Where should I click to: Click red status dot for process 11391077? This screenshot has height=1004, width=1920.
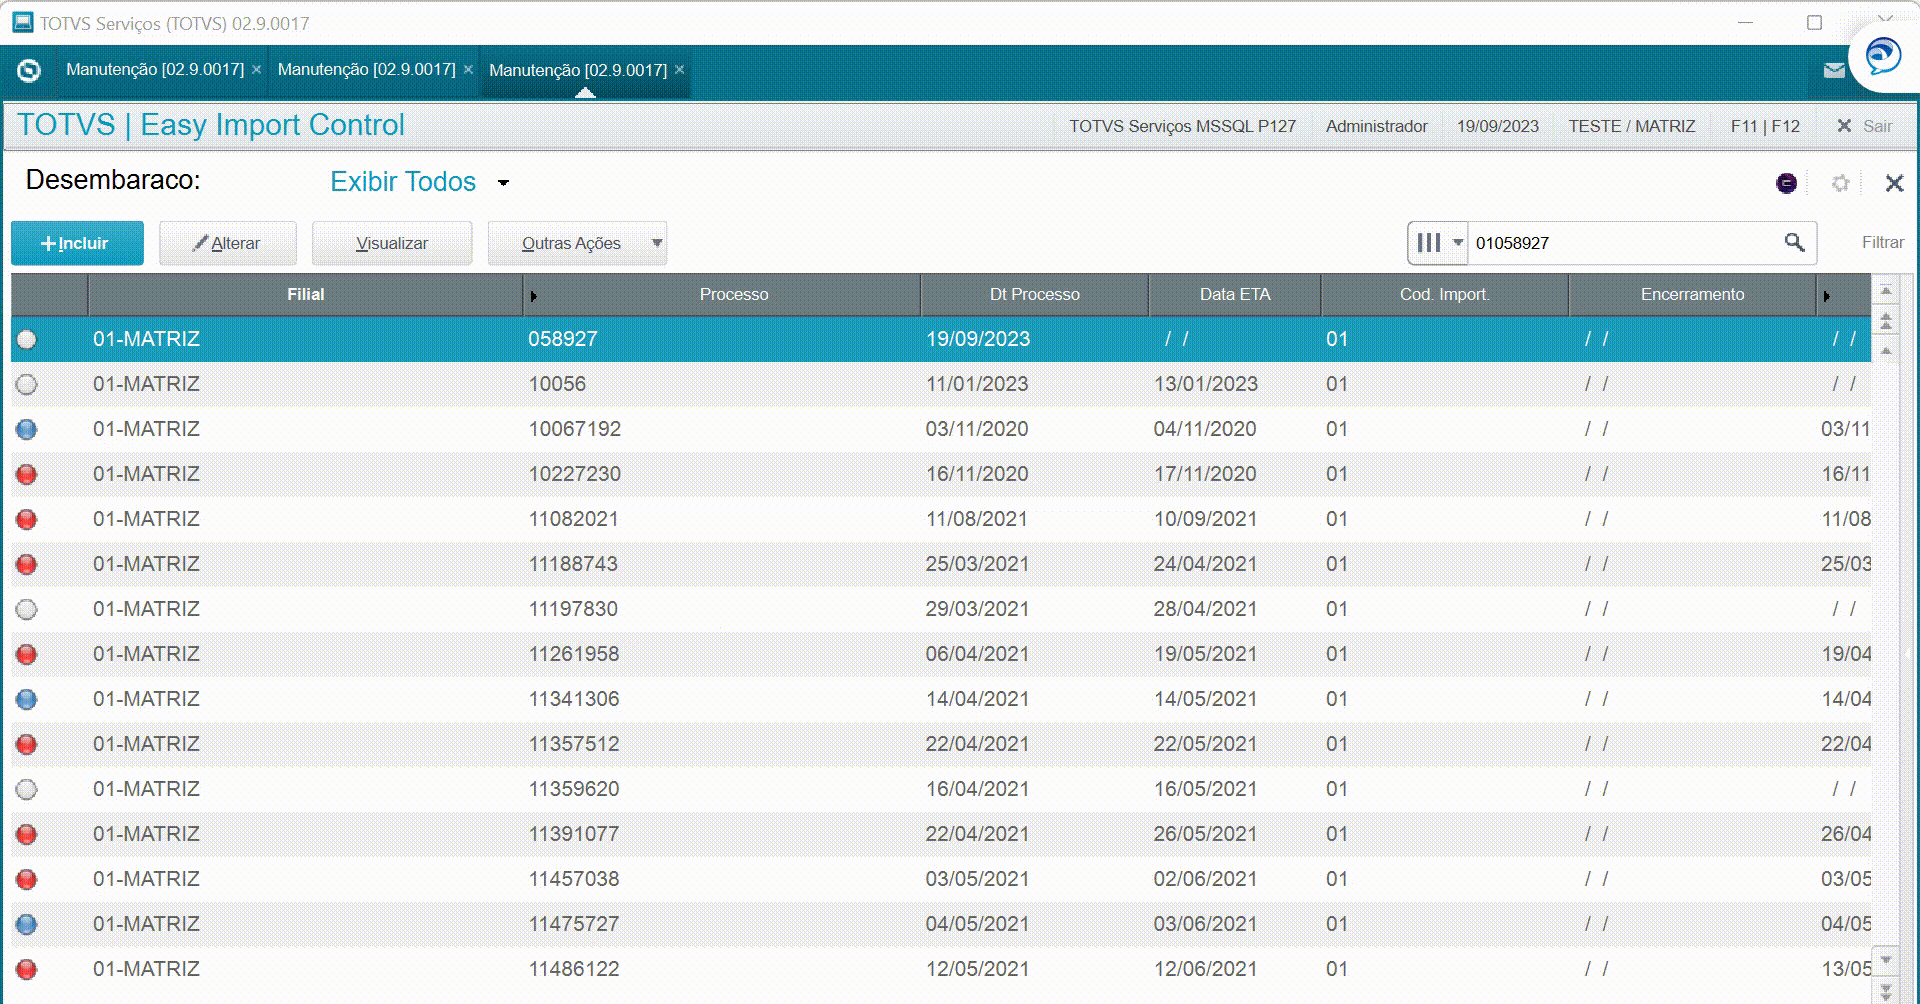pos(27,834)
